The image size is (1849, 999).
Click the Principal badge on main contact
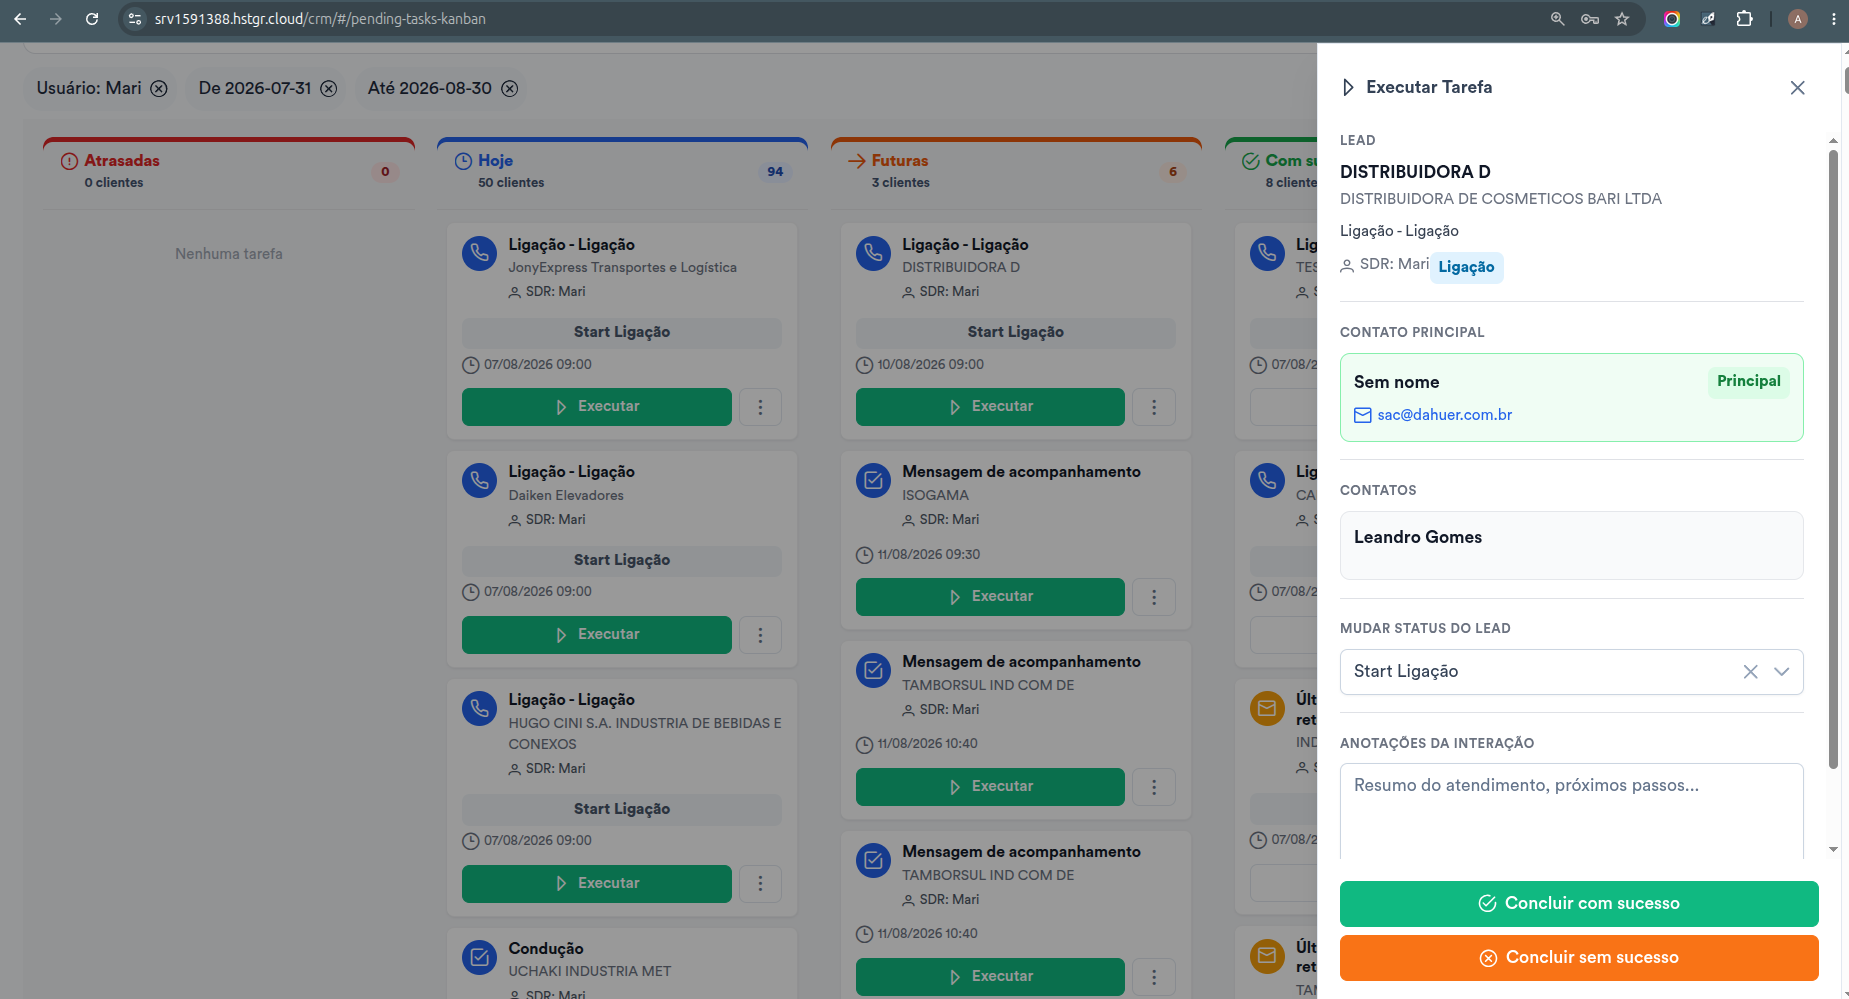click(1748, 381)
